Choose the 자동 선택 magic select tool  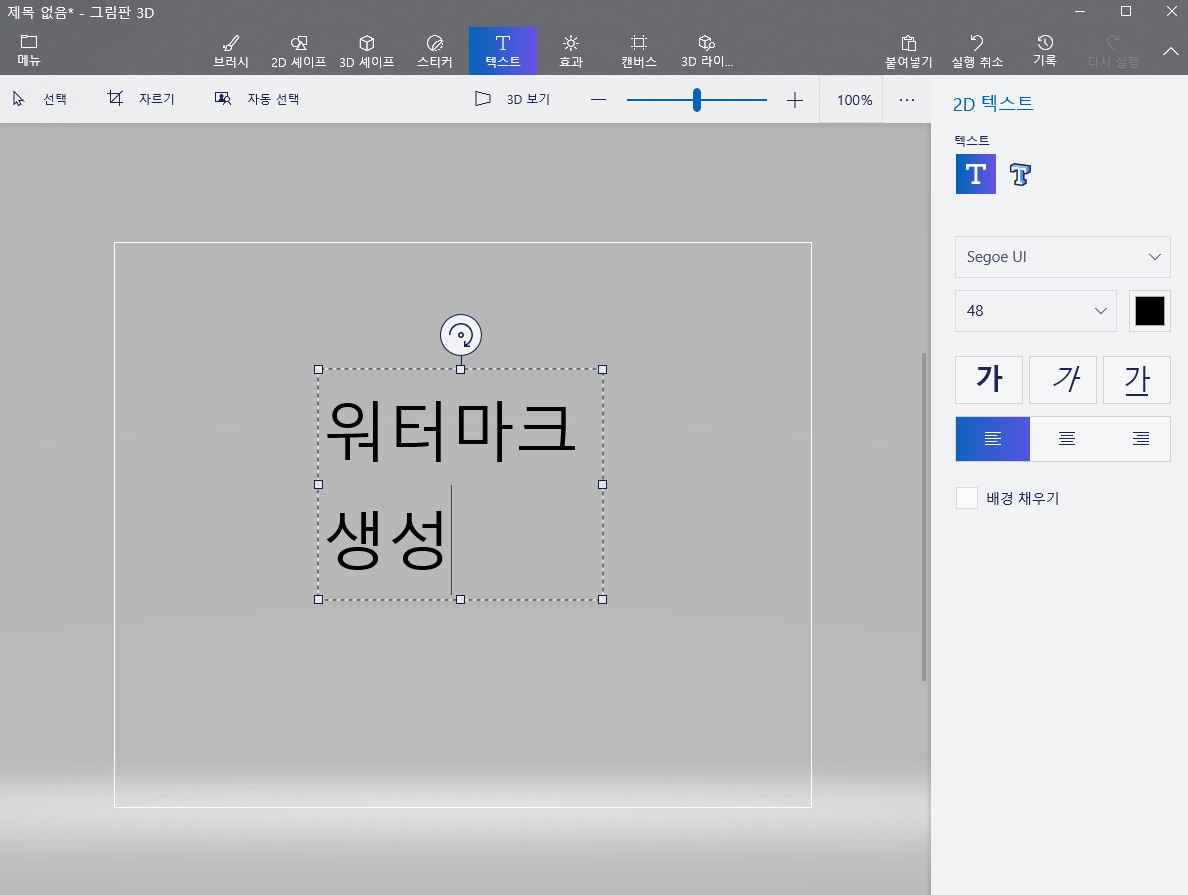tap(257, 99)
